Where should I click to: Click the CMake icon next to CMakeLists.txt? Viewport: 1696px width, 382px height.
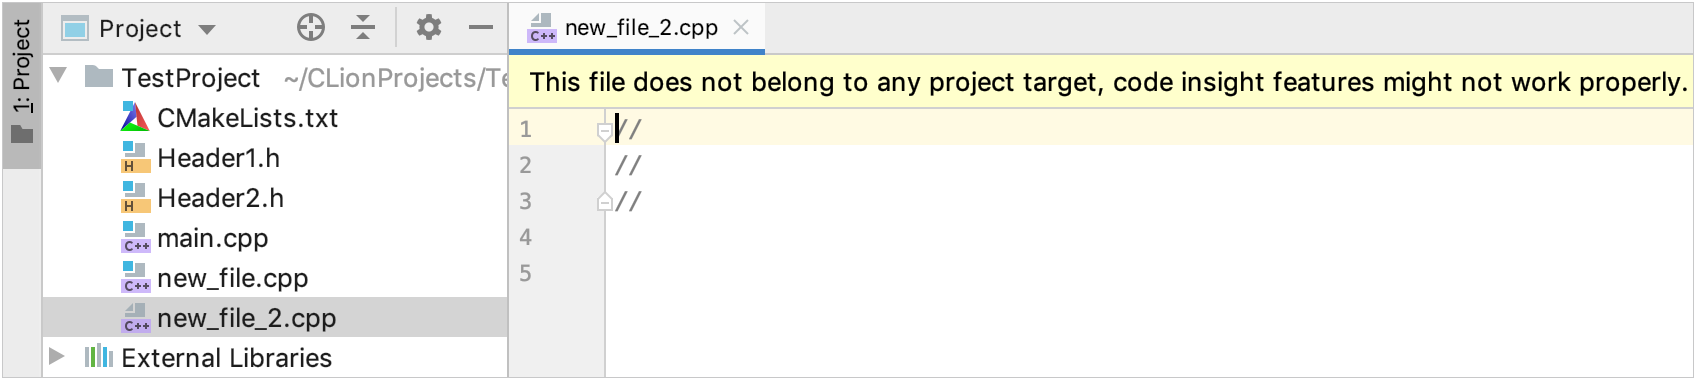135,118
